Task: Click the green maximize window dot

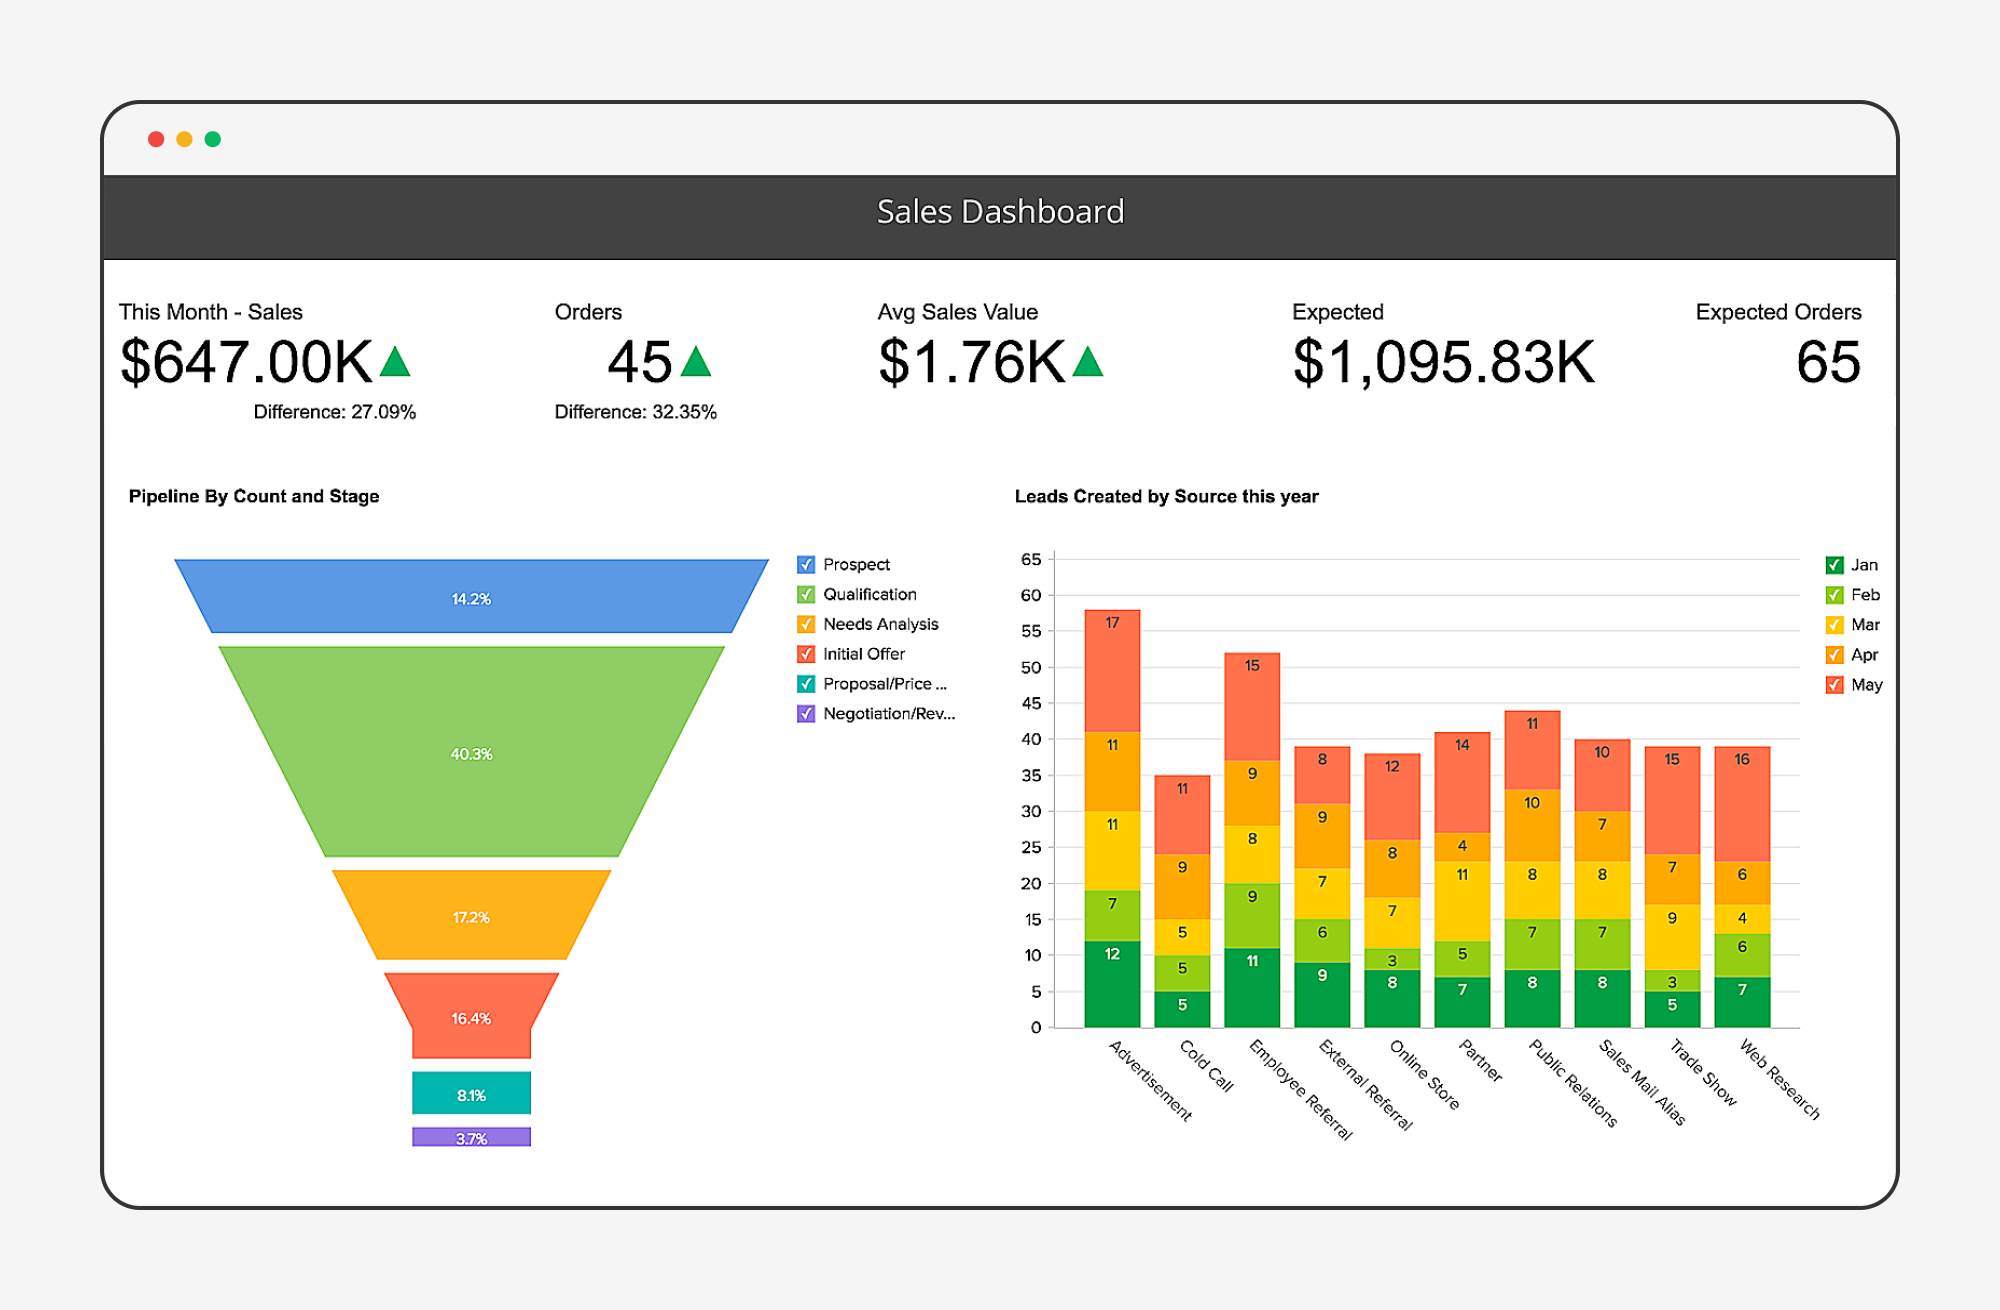Action: [x=213, y=139]
